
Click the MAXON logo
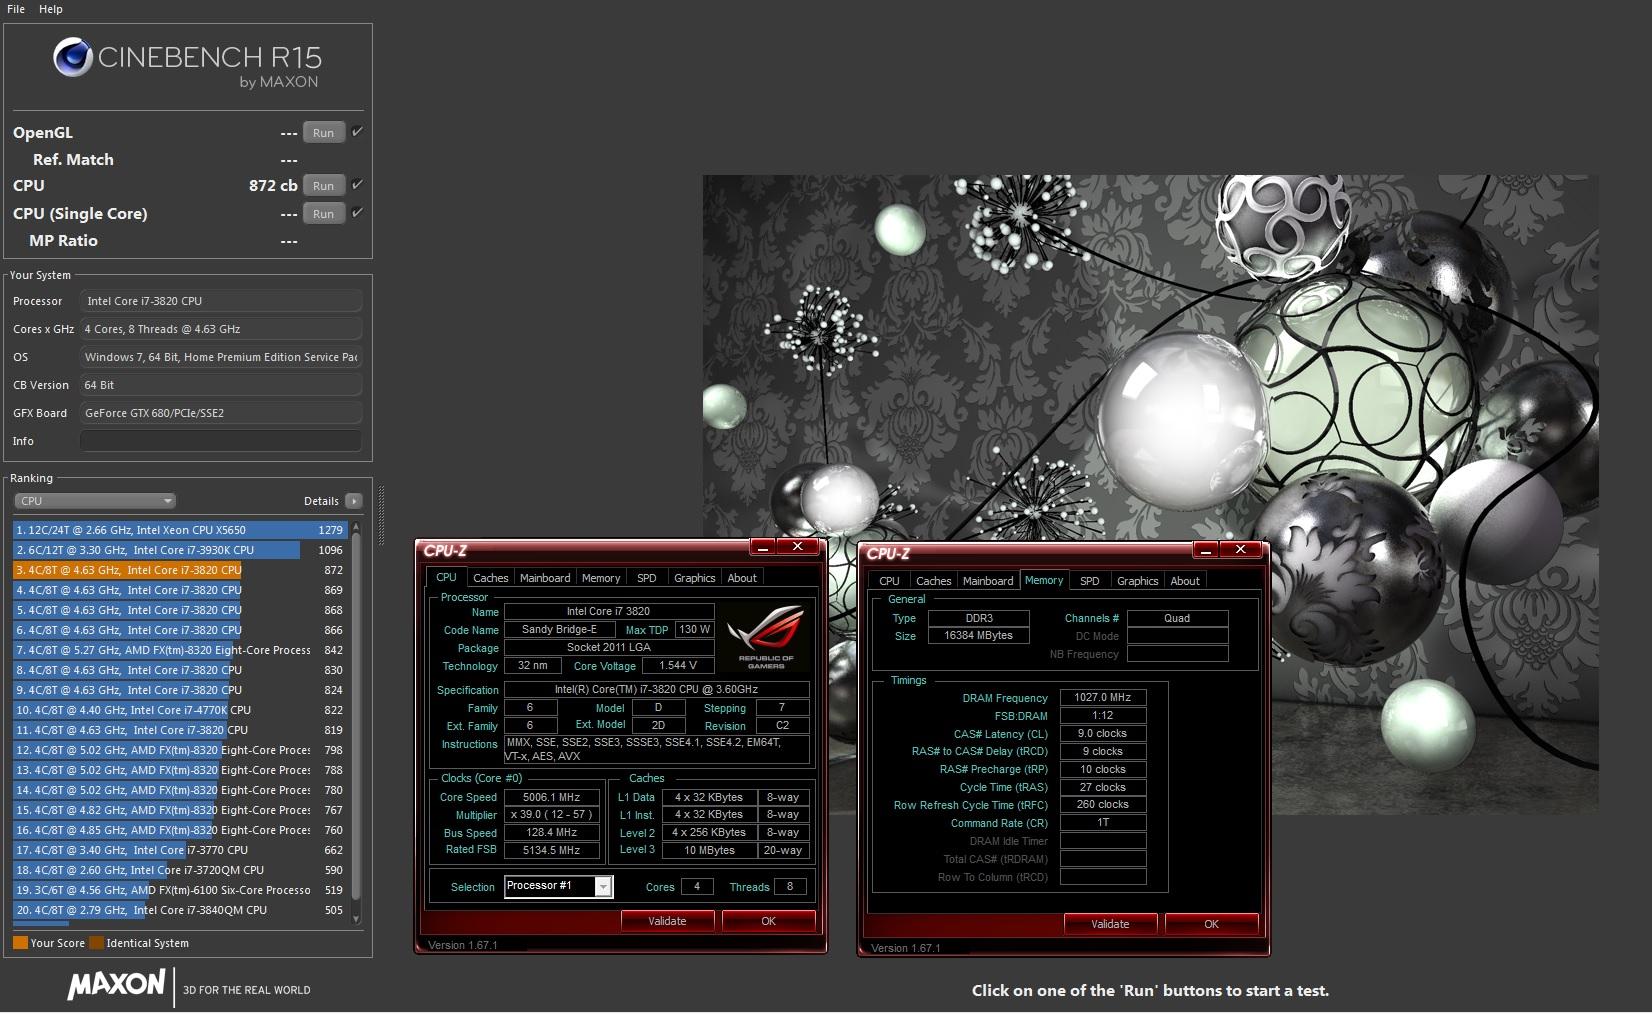116,985
